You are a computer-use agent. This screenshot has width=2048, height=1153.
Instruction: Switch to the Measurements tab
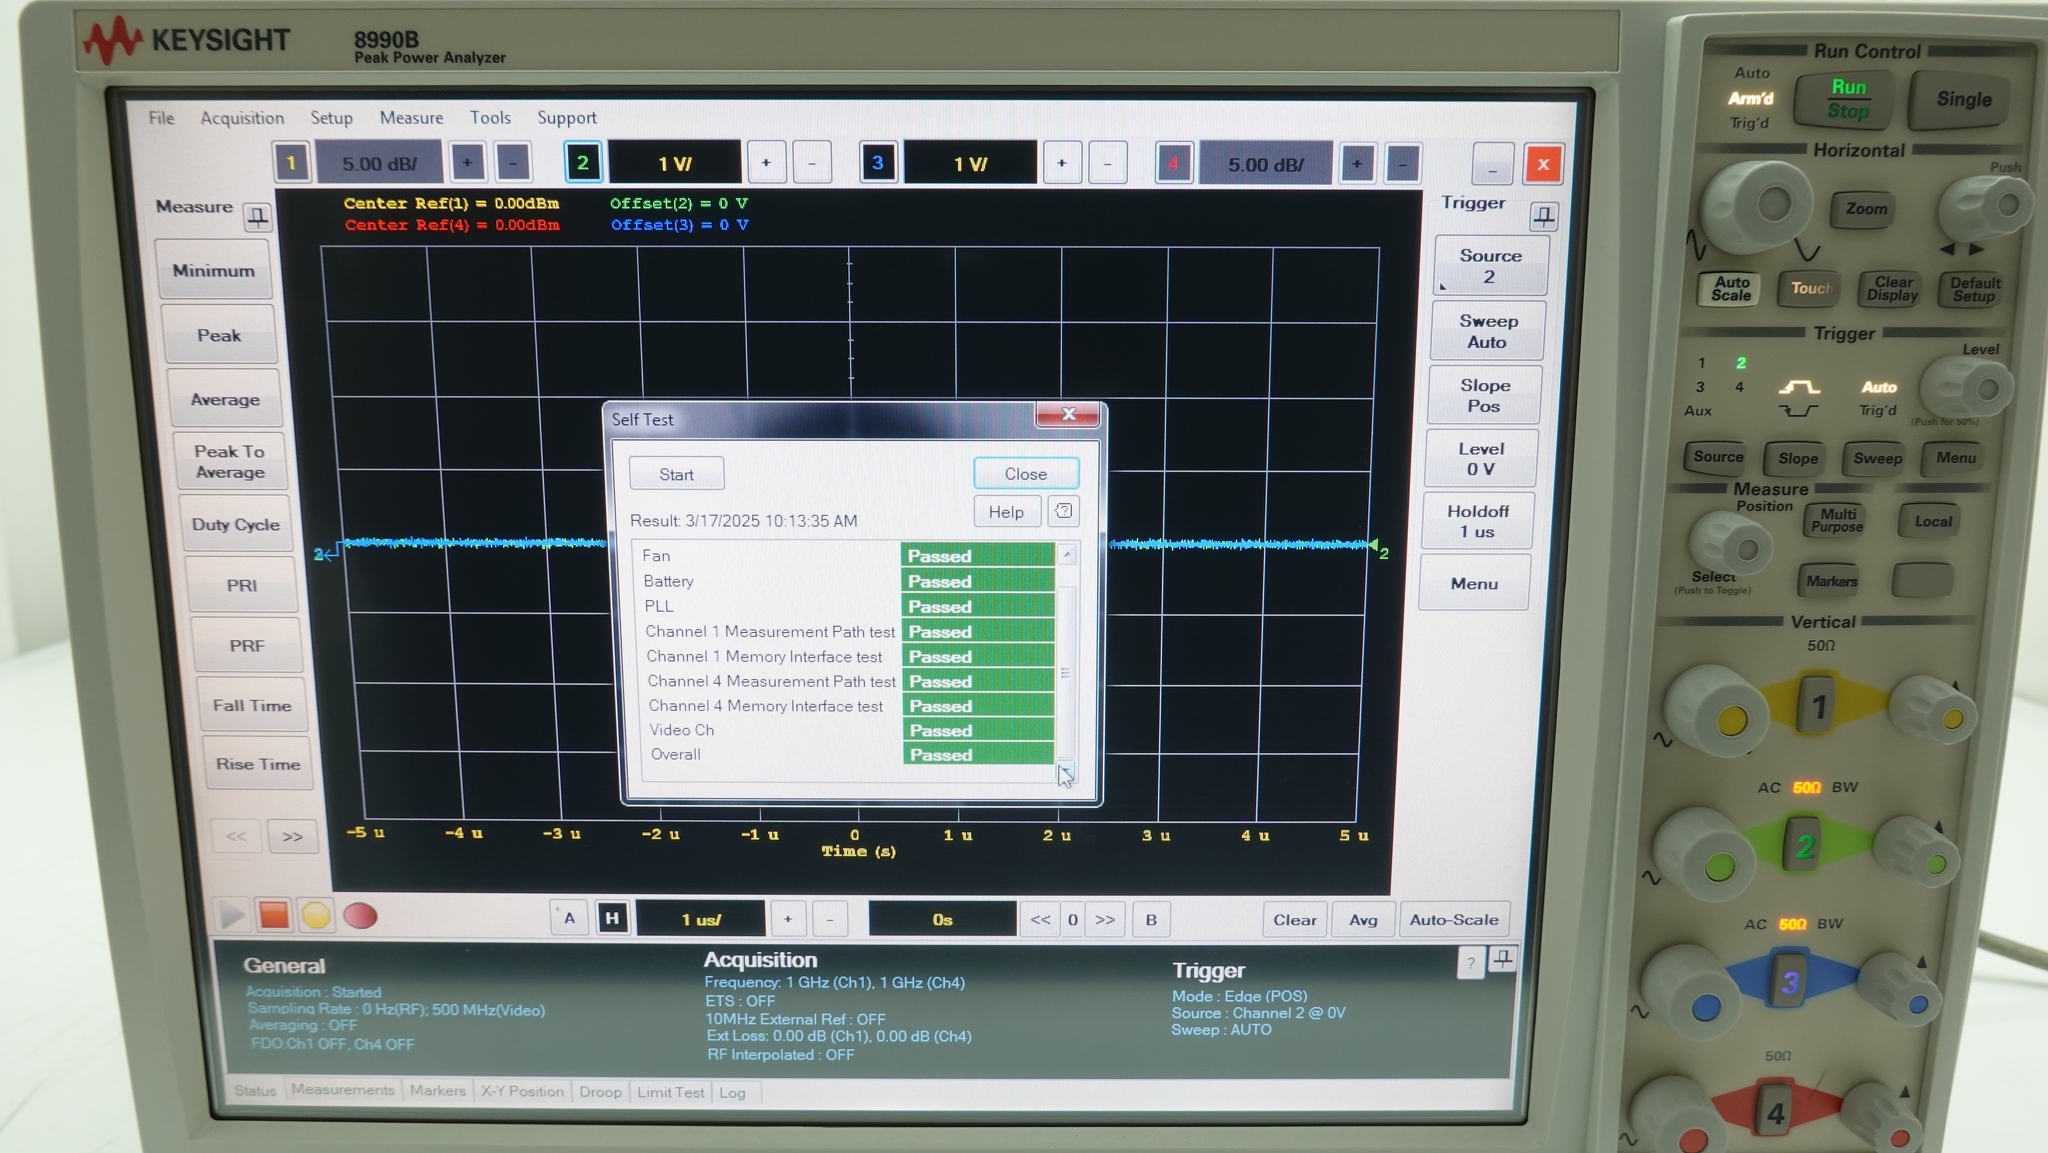click(342, 1090)
